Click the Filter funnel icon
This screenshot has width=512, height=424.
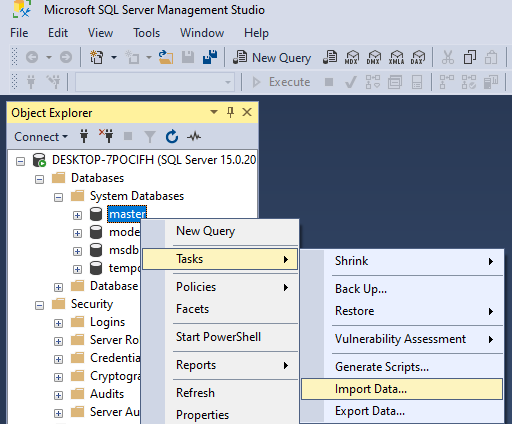pos(150,137)
